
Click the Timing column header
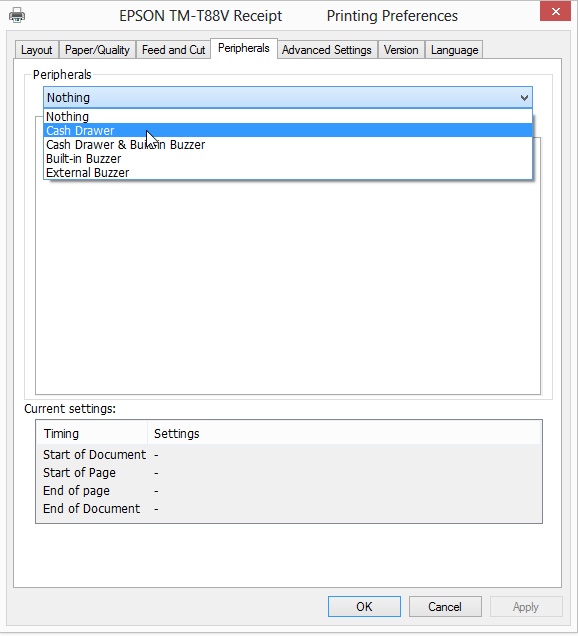92,433
